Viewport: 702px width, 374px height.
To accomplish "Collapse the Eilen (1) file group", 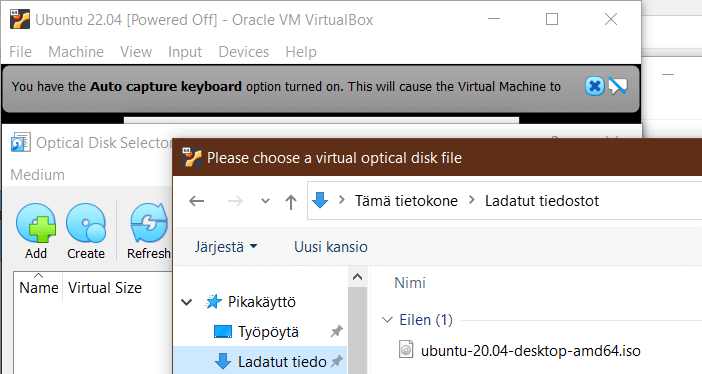I will pyautogui.click(x=387, y=320).
